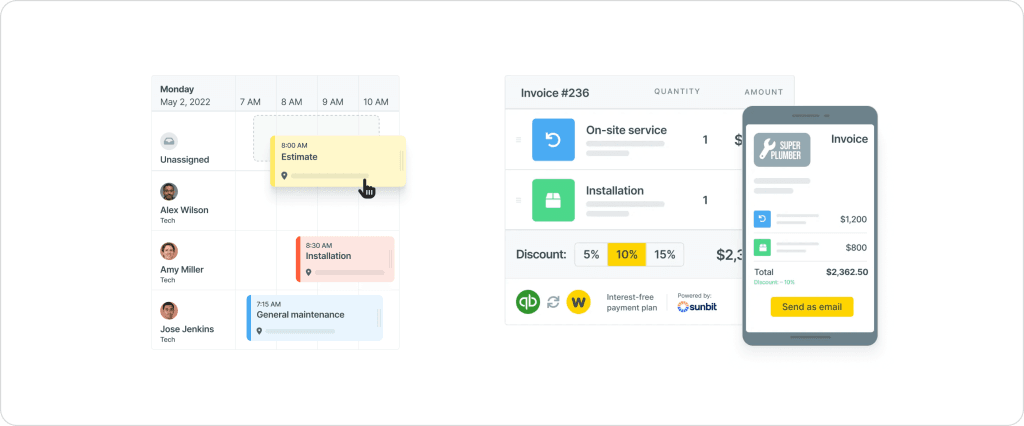
Task: Click the Super Plumber wrench logo
Action: click(x=781, y=149)
